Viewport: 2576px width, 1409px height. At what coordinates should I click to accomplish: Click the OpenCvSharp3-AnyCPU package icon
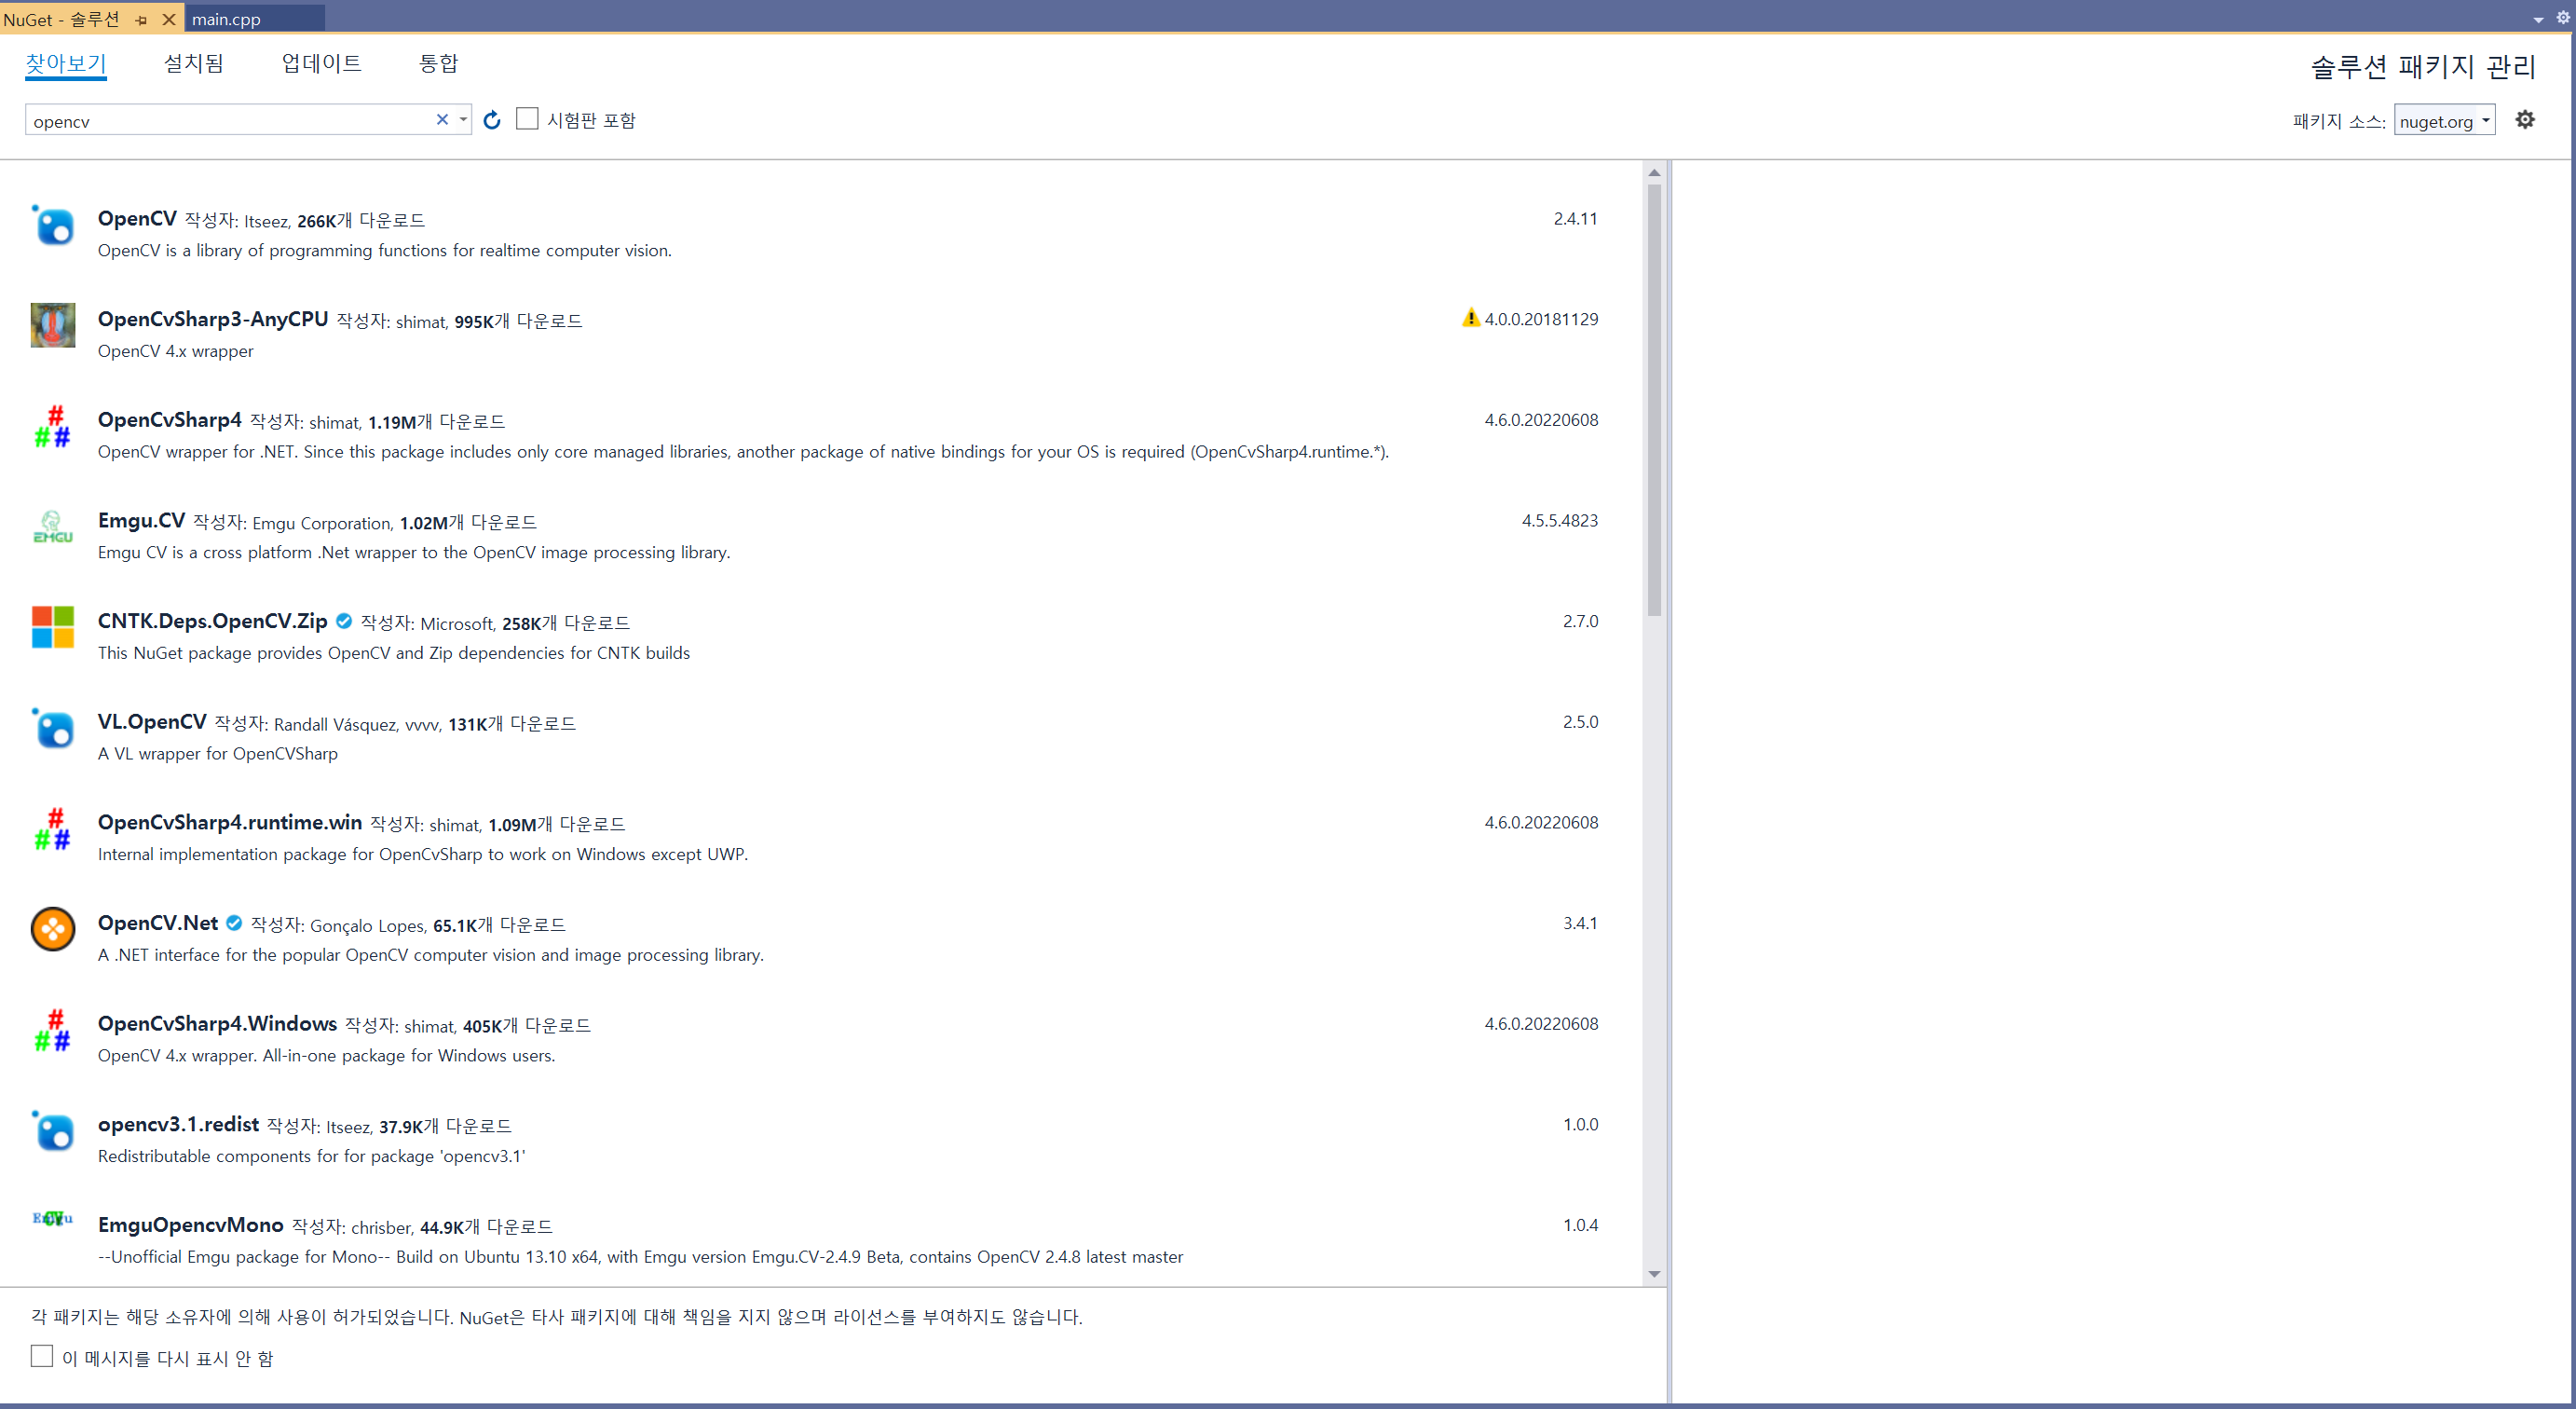point(52,326)
